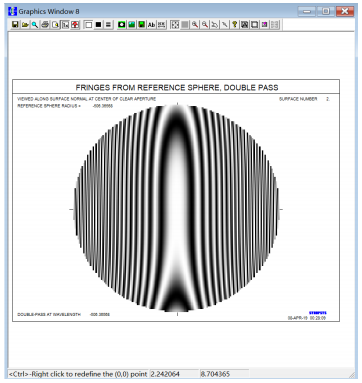Click the second red zoom magnifier icon
This screenshot has height=383, width=362.
pos(205,25)
